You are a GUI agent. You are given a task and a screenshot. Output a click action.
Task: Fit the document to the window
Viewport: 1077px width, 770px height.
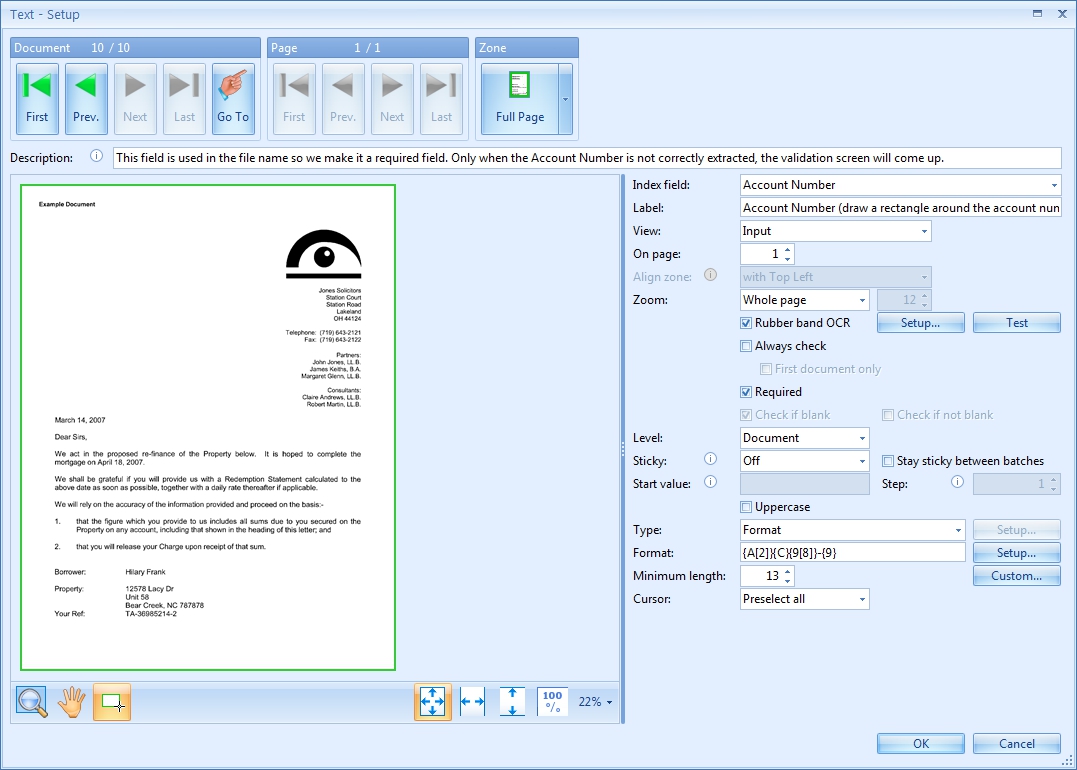[433, 702]
